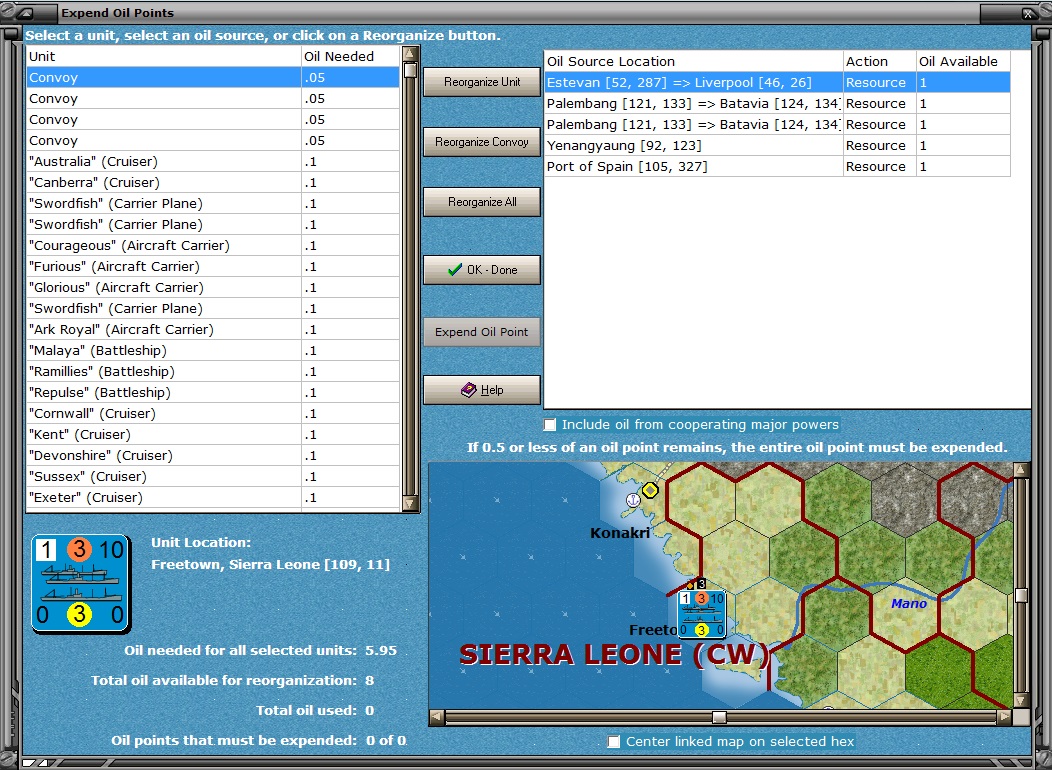Select the Port of Spain oil source
The width and height of the screenshot is (1052, 770).
pyautogui.click(x=778, y=166)
